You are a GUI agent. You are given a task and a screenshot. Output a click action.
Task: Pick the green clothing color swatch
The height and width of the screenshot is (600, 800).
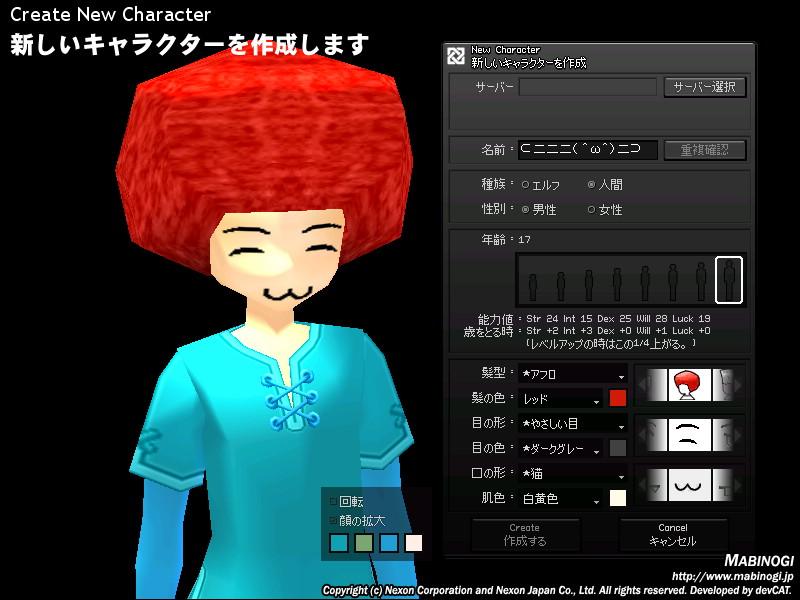[x=364, y=543]
